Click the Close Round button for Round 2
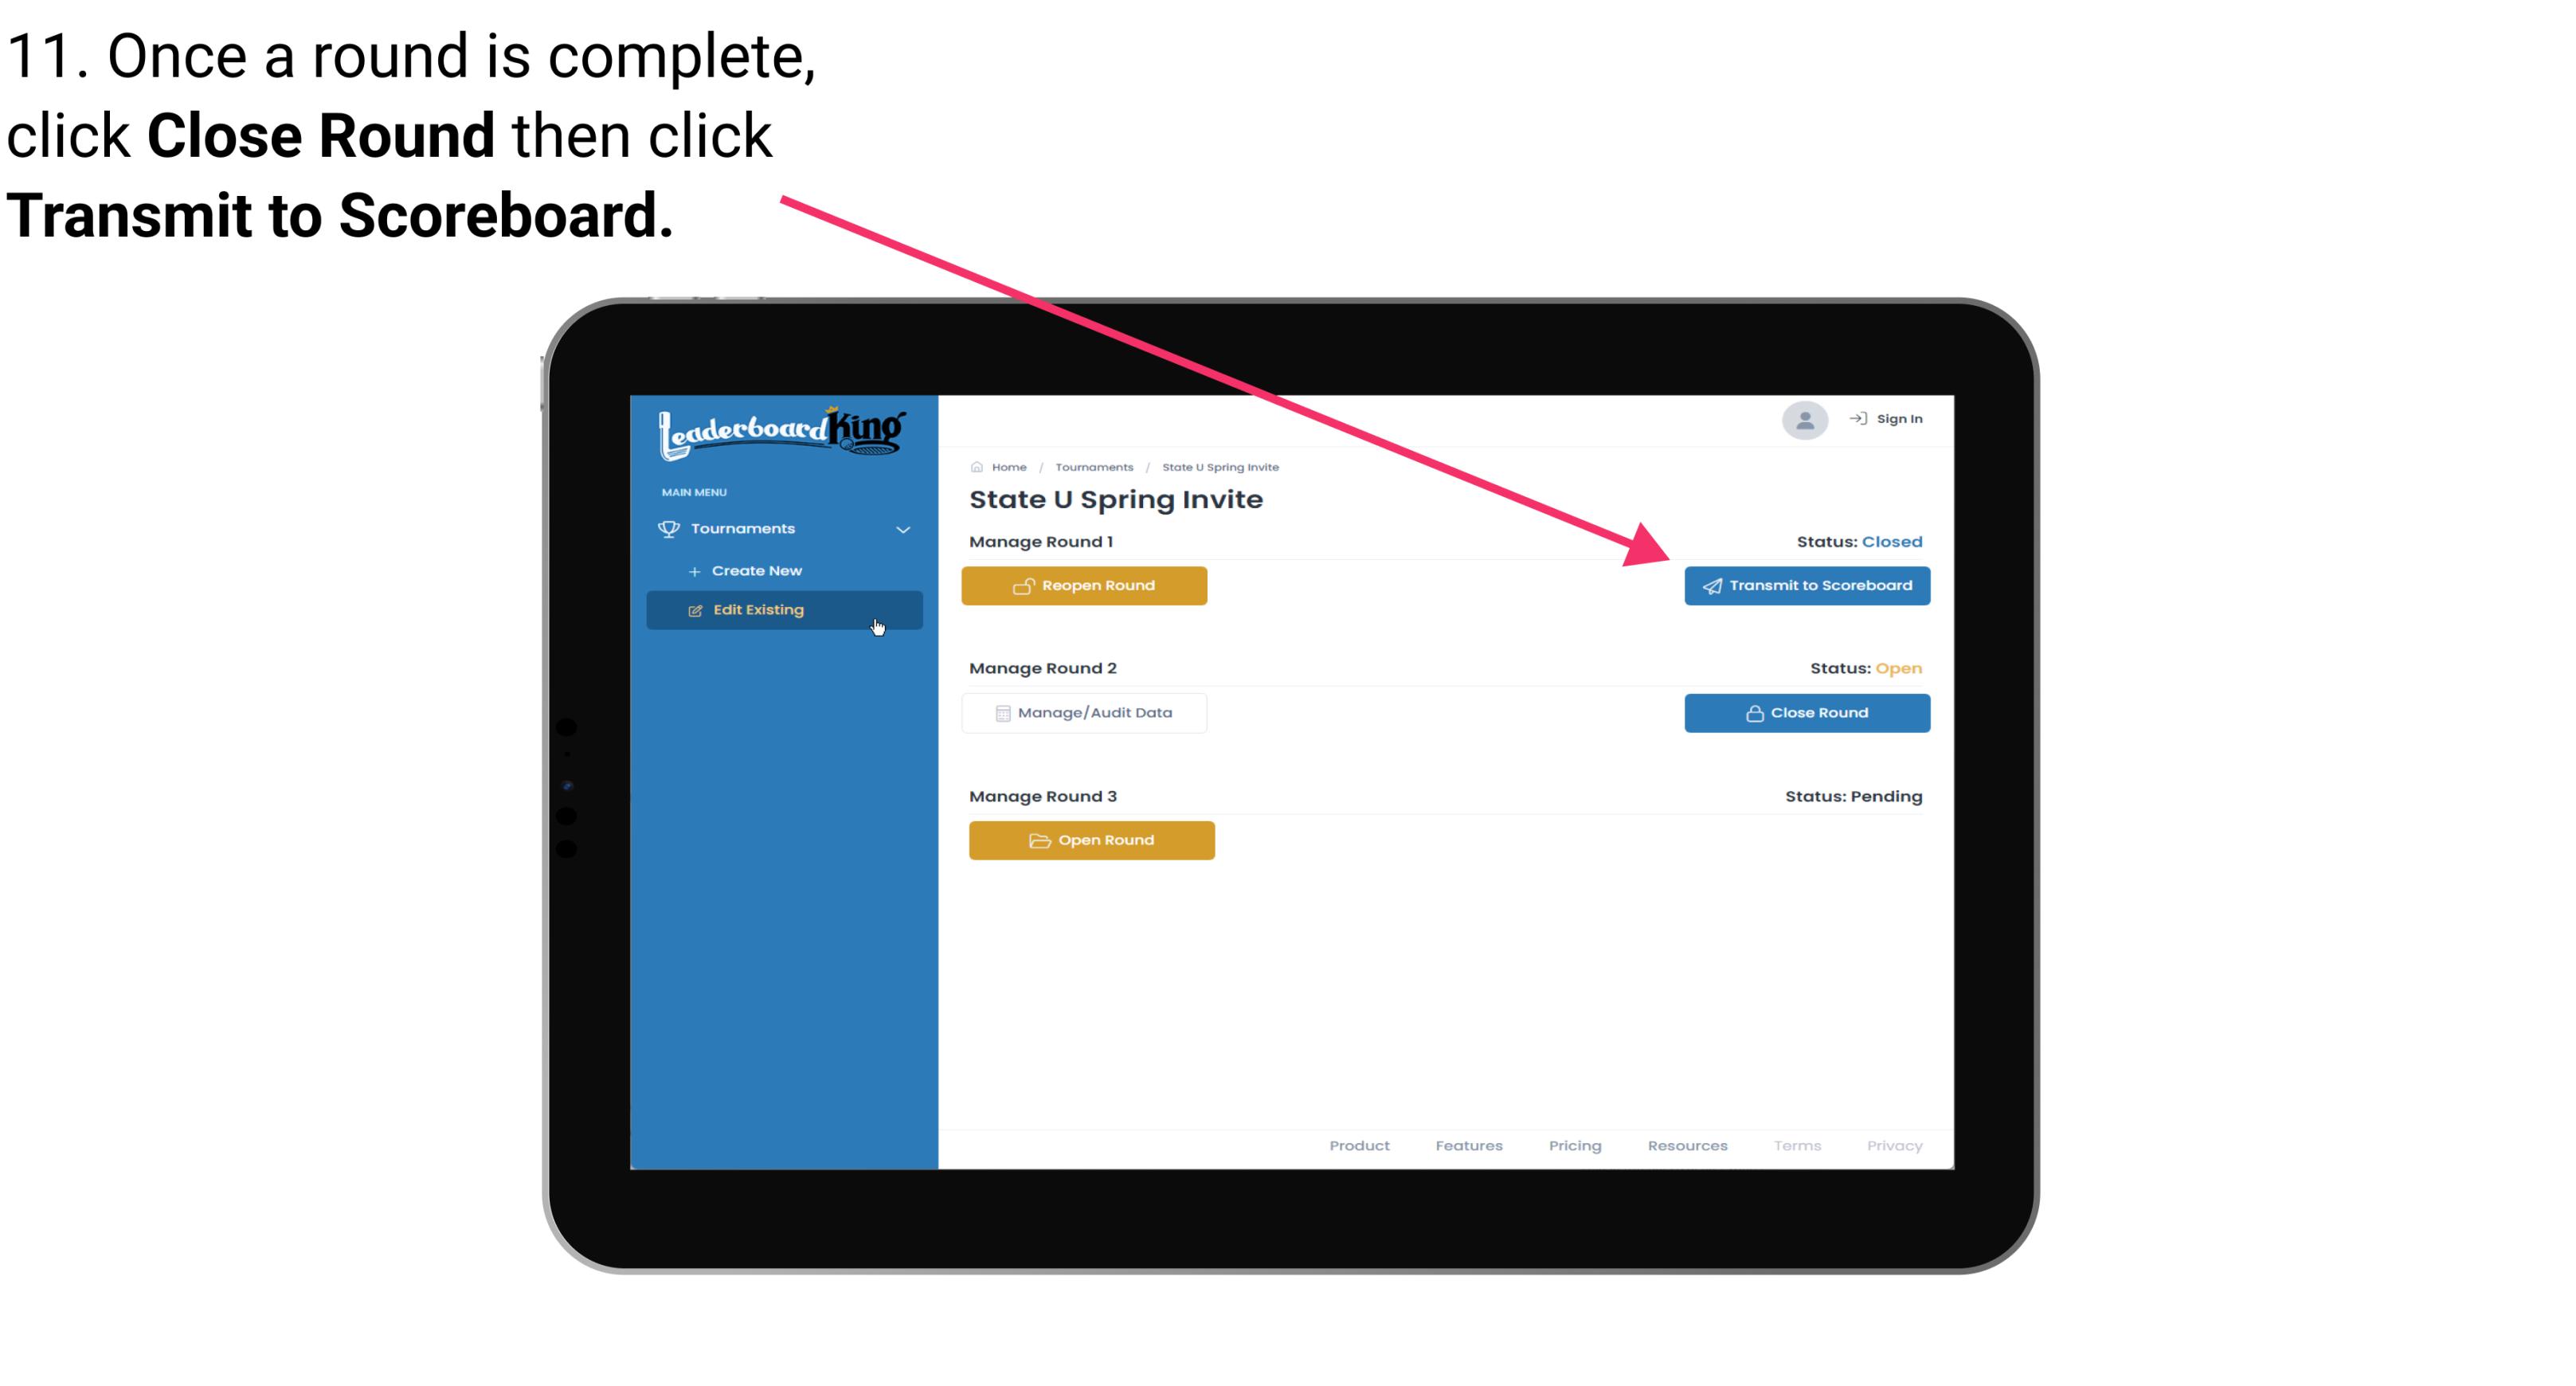The width and height of the screenshot is (2576, 1386). (1808, 712)
